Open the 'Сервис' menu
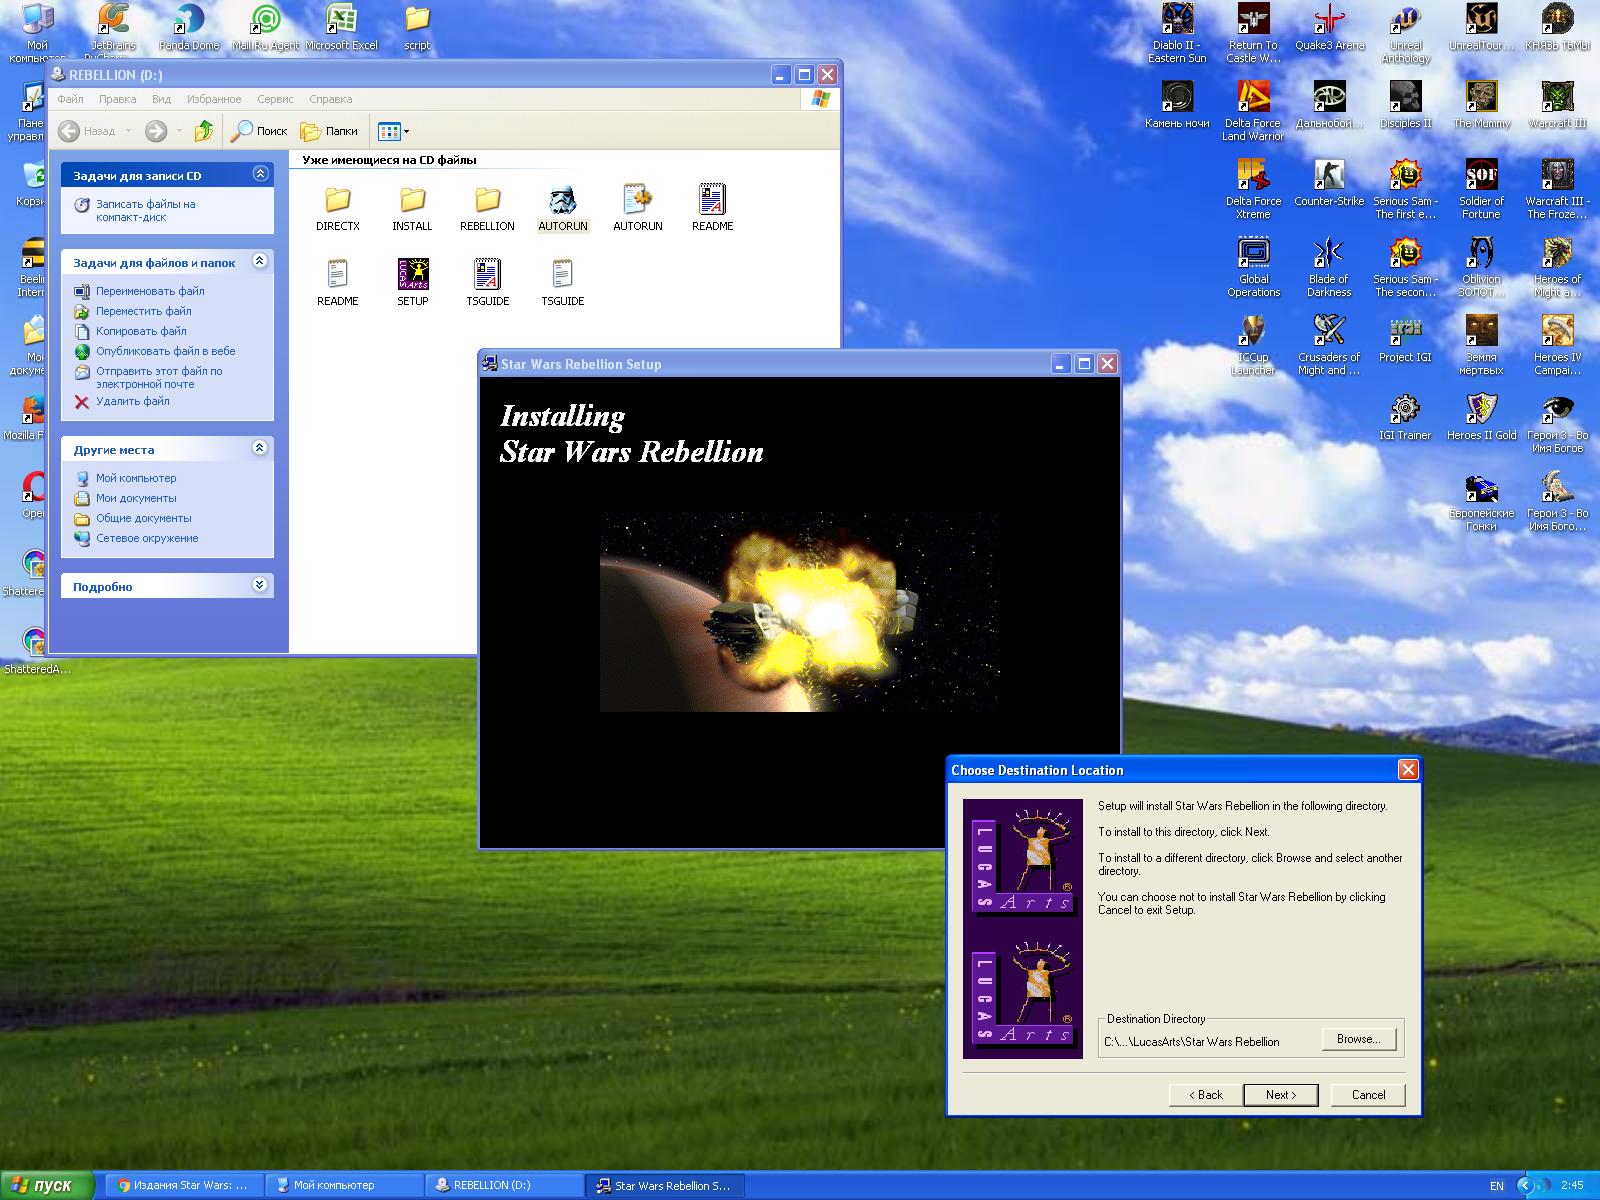Viewport: 1600px width, 1200px height. click(x=274, y=99)
